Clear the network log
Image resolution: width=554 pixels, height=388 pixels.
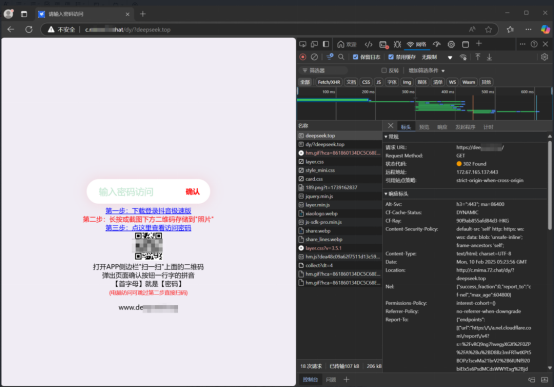tap(314, 57)
